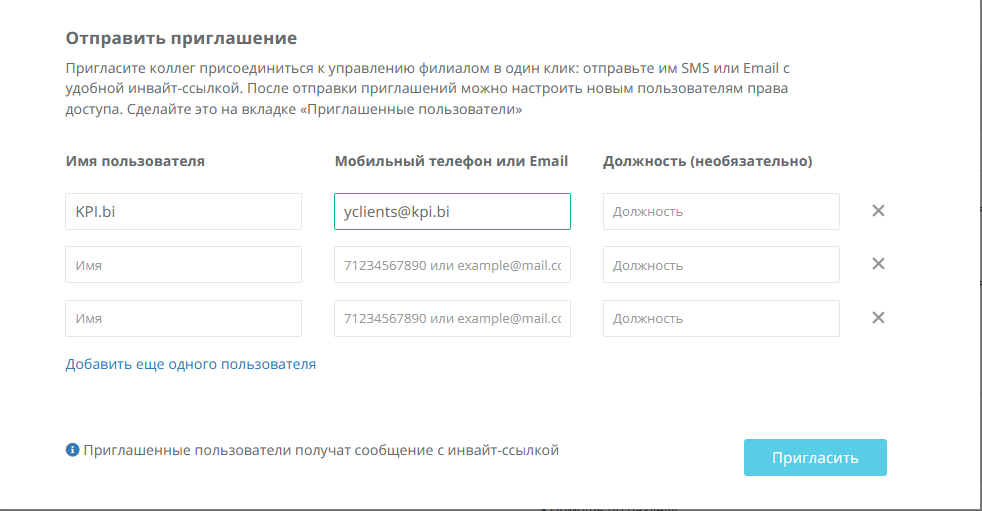Screen dimensions: 982x511
Task: Click Добавить еще одного пользователя link
Action: [x=190, y=365]
